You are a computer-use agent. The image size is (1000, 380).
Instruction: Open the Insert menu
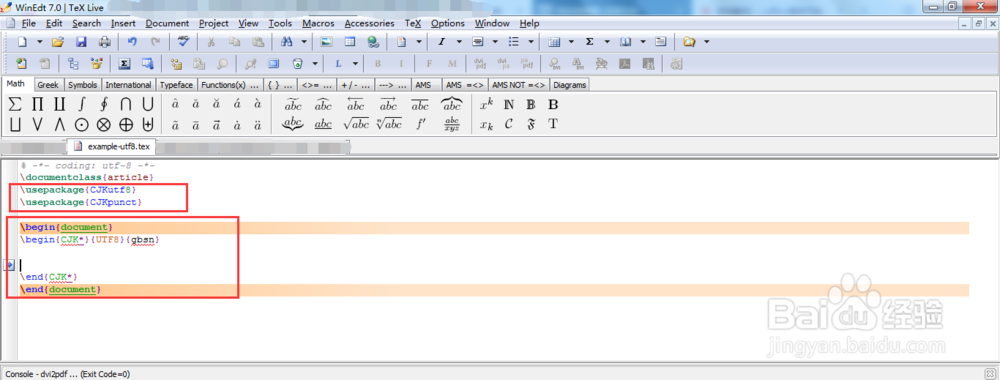(x=123, y=24)
